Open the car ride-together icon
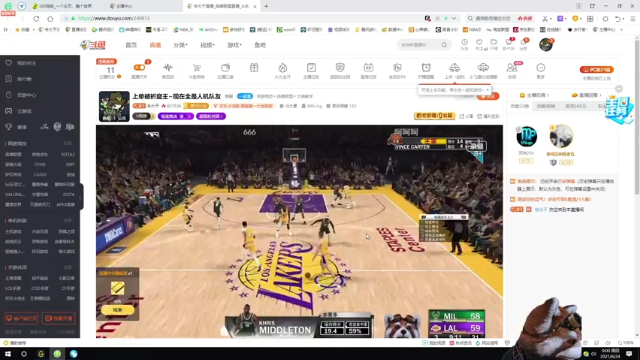 pos(454,70)
